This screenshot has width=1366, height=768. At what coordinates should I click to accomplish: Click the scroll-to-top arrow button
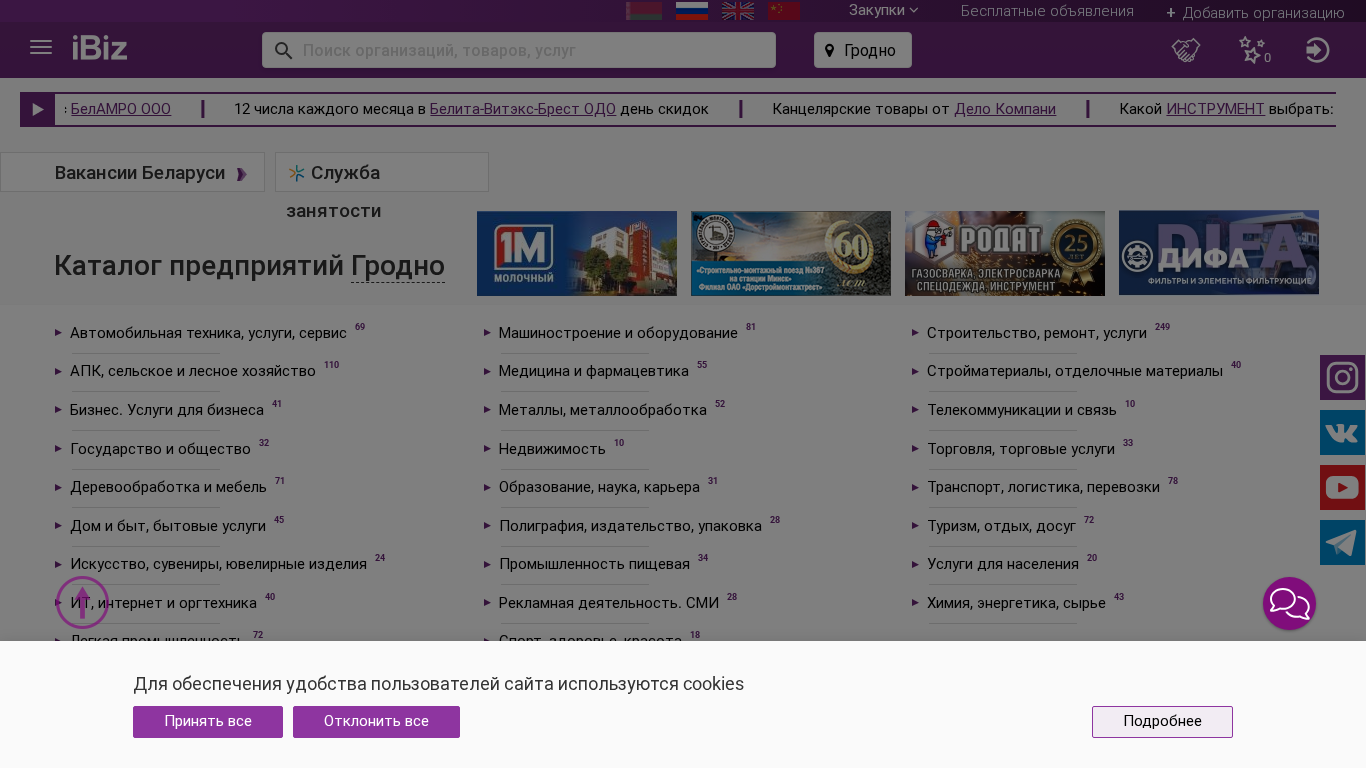pyautogui.click(x=82, y=603)
